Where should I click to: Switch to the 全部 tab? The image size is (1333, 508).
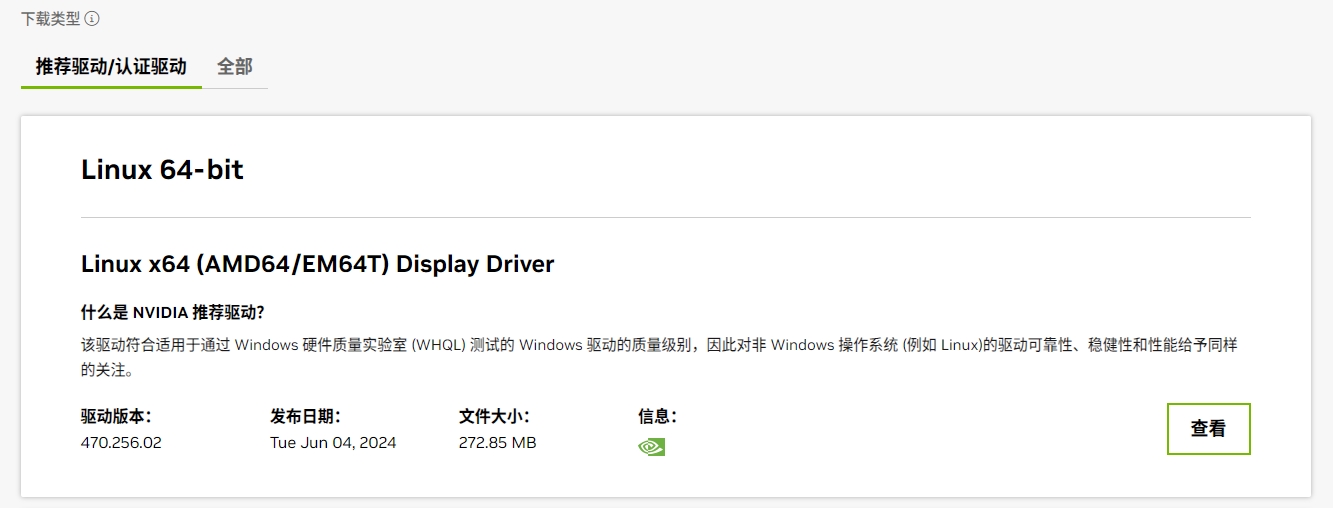(235, 67)
